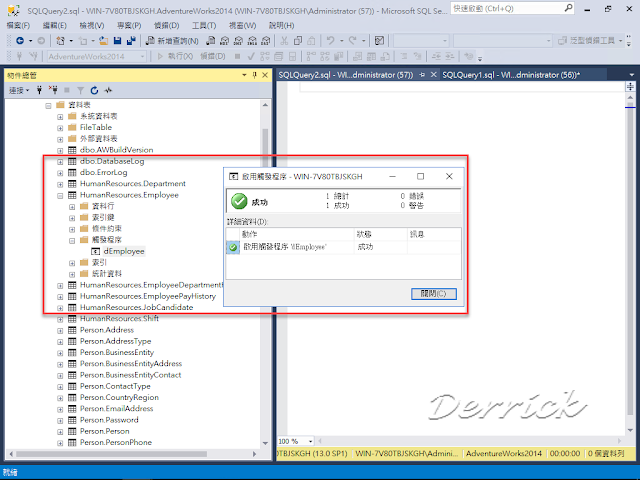Switch to the SQLQuery2.sql tab

tap(346, 75)
